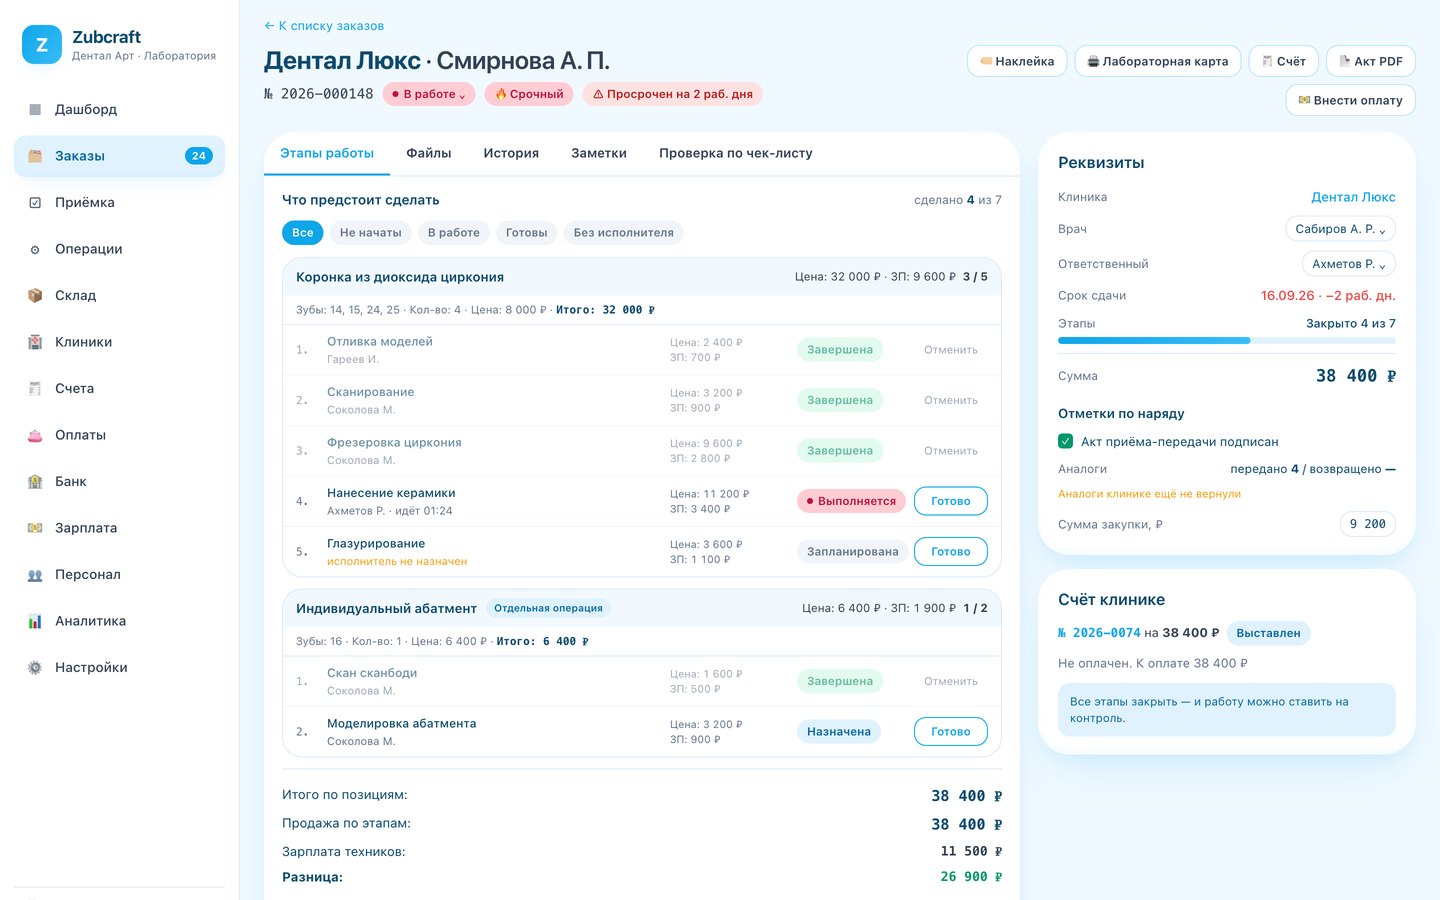Open the Врач dropdown Сабиров А. Р.
Viewport: 1440px width, 900px height.
[x=1340, y=229]
